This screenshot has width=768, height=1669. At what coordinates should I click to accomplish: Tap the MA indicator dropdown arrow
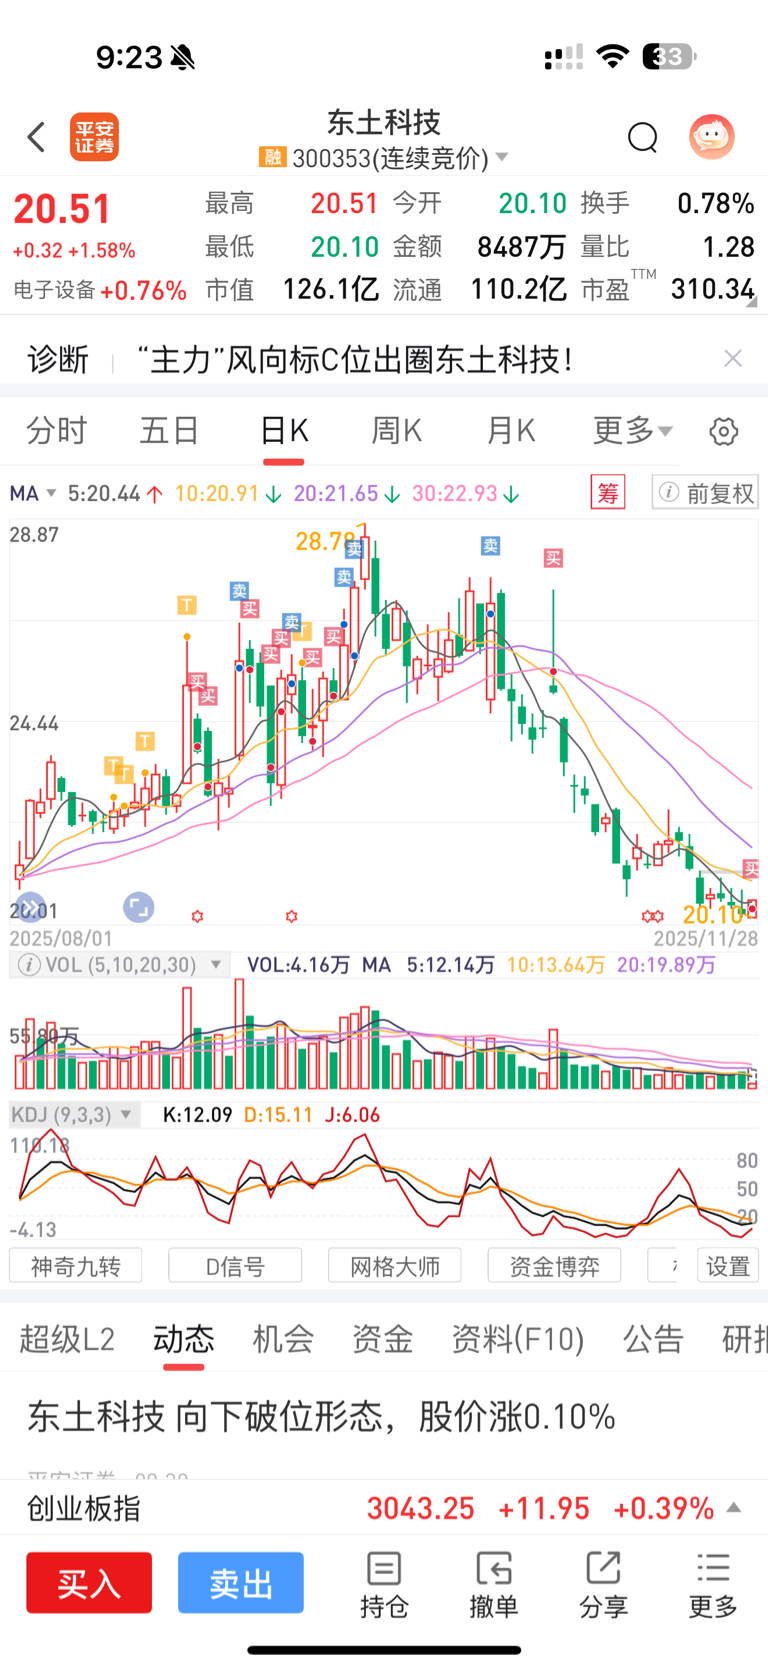point(49,494)
